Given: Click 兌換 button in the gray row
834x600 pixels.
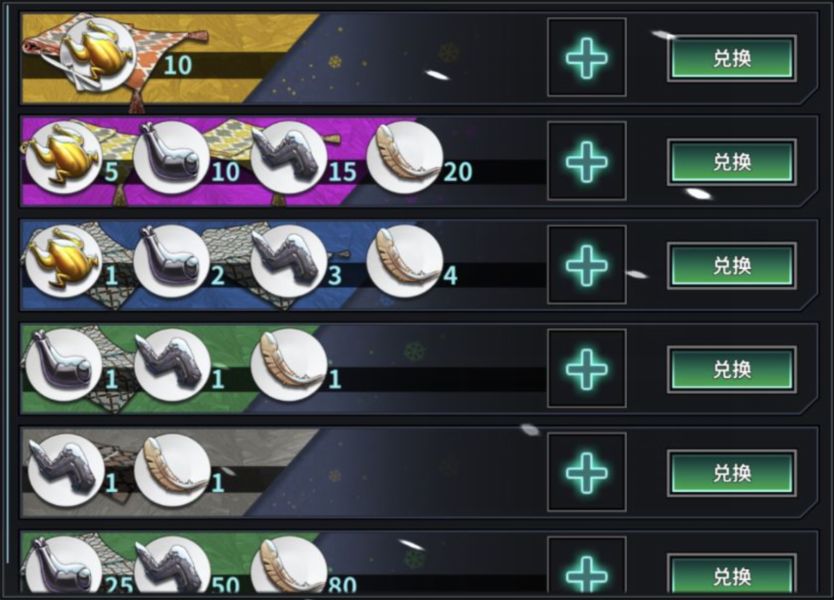Looking at the screenshot, I should pos(732,473).
